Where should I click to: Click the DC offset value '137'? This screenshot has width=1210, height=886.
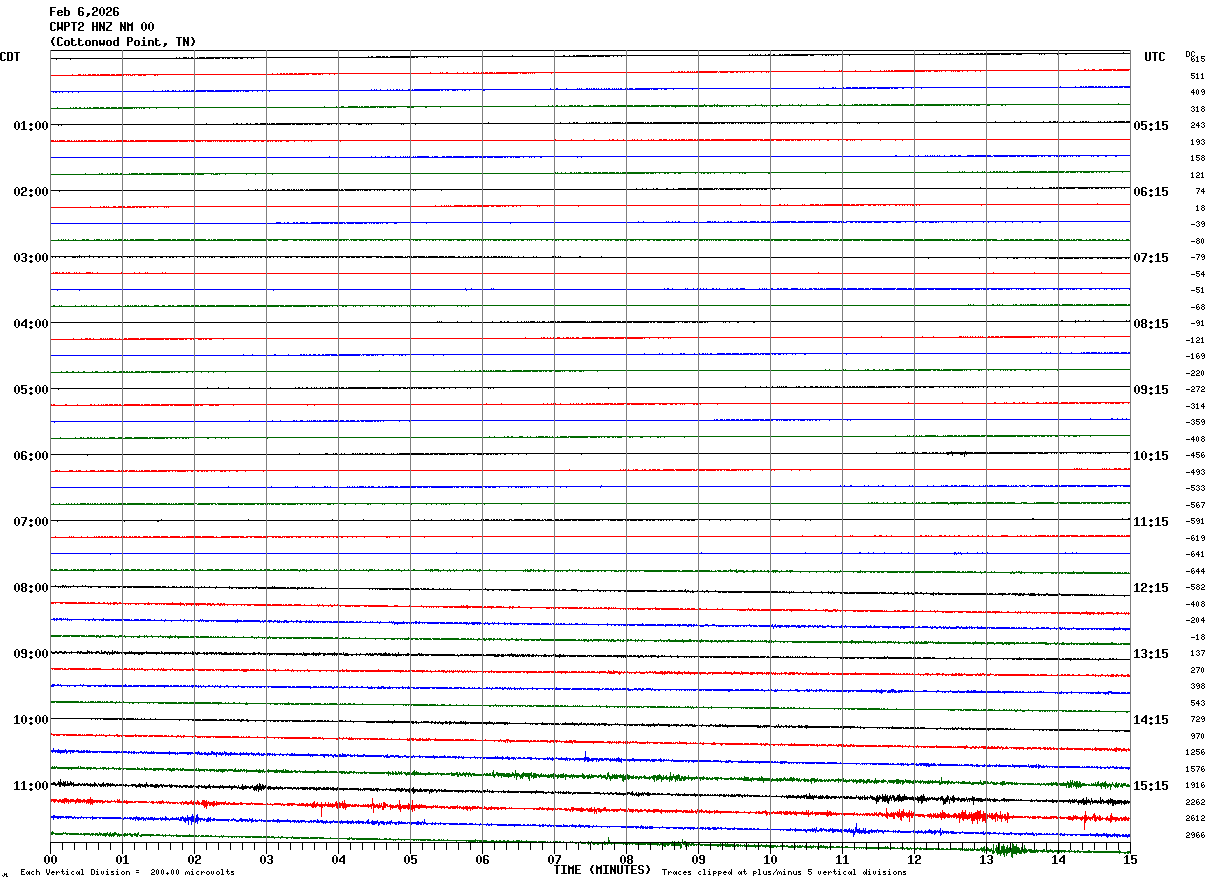point(1197,653)
